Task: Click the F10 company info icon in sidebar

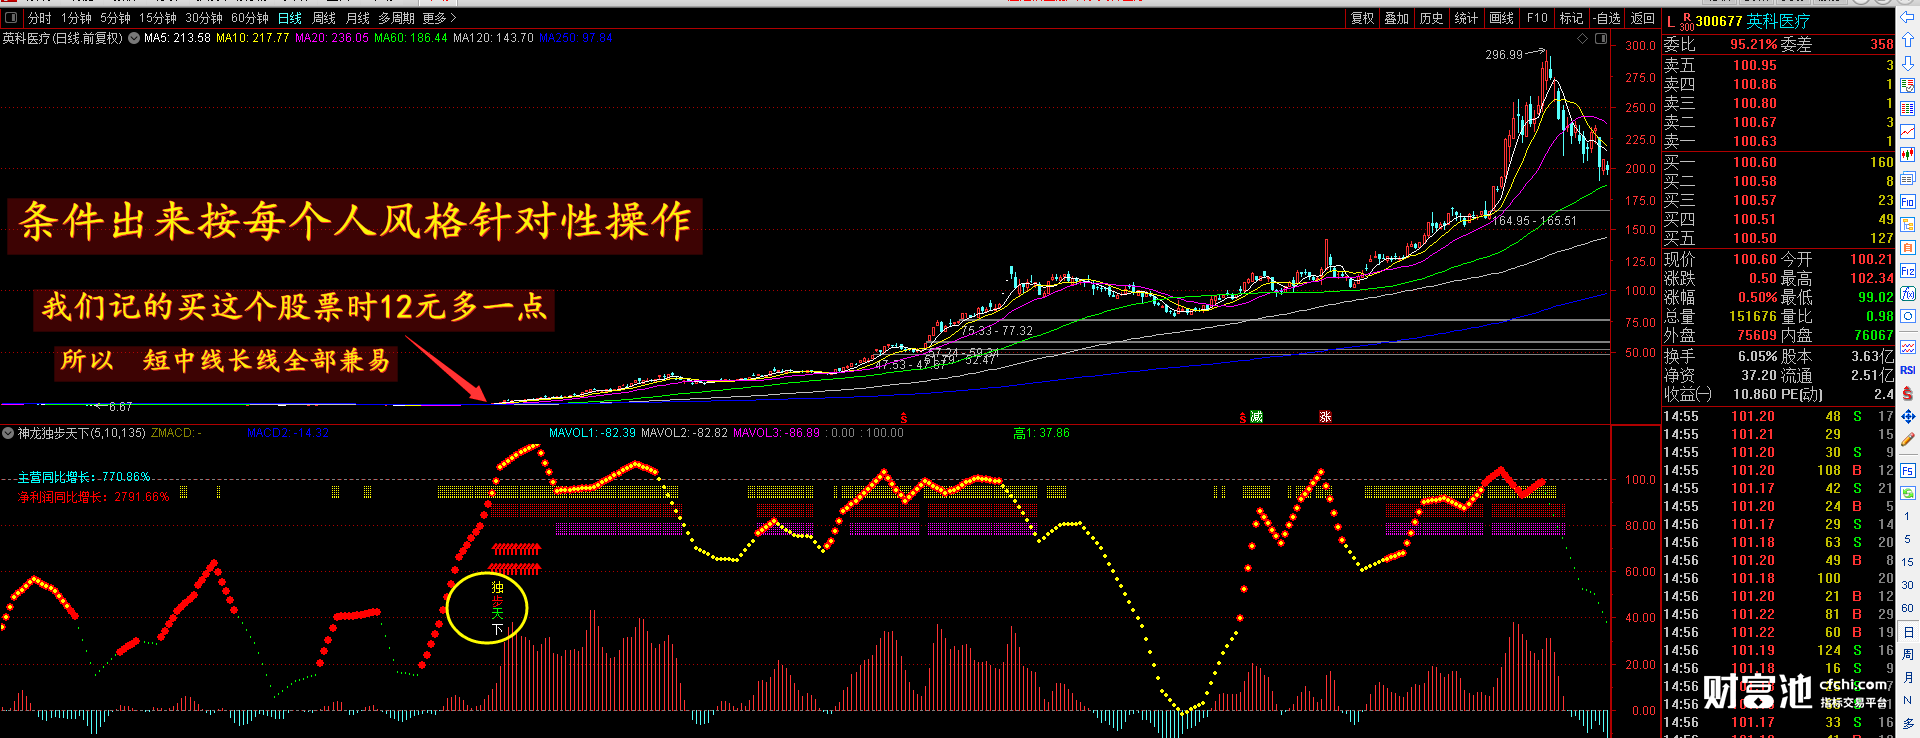Action: (x=1908, y=202)
